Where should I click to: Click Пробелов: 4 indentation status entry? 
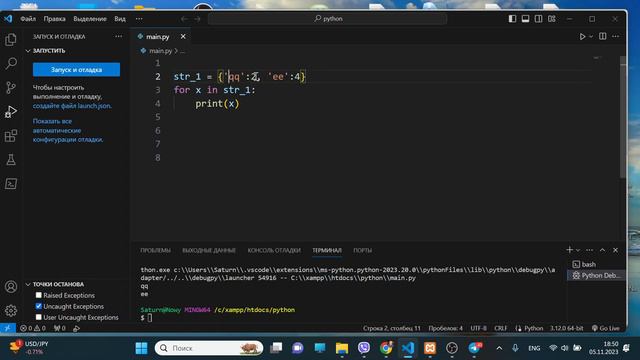click(445, 328)
